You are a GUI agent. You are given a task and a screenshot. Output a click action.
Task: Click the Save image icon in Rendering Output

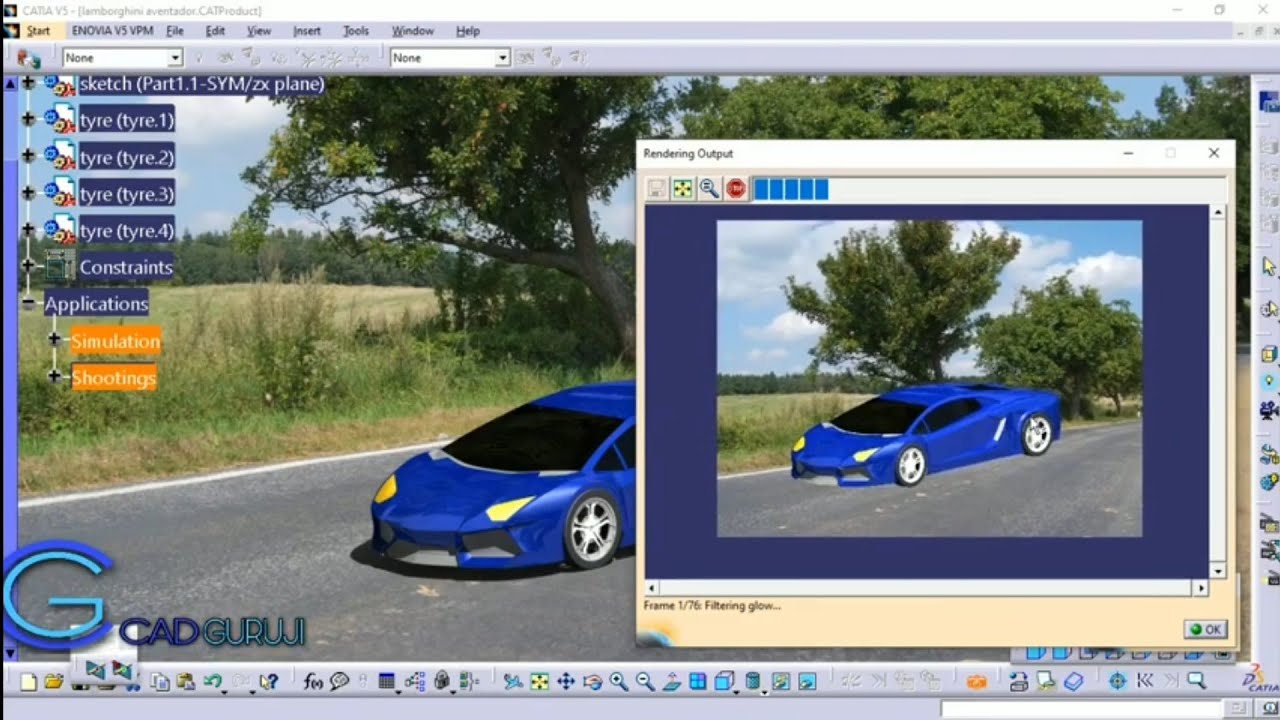pos(656,188)
